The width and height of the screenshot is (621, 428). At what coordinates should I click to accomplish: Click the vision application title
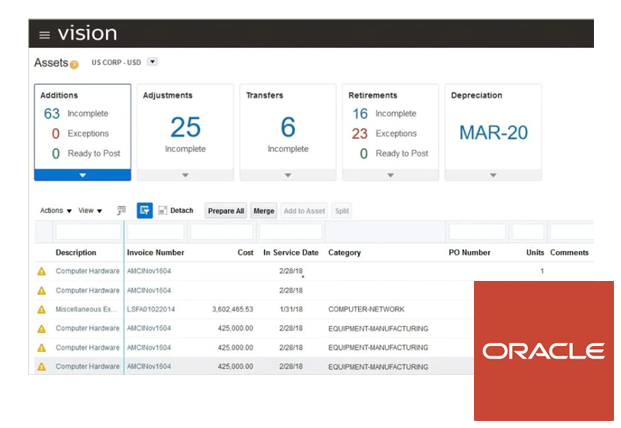point(87,33)
